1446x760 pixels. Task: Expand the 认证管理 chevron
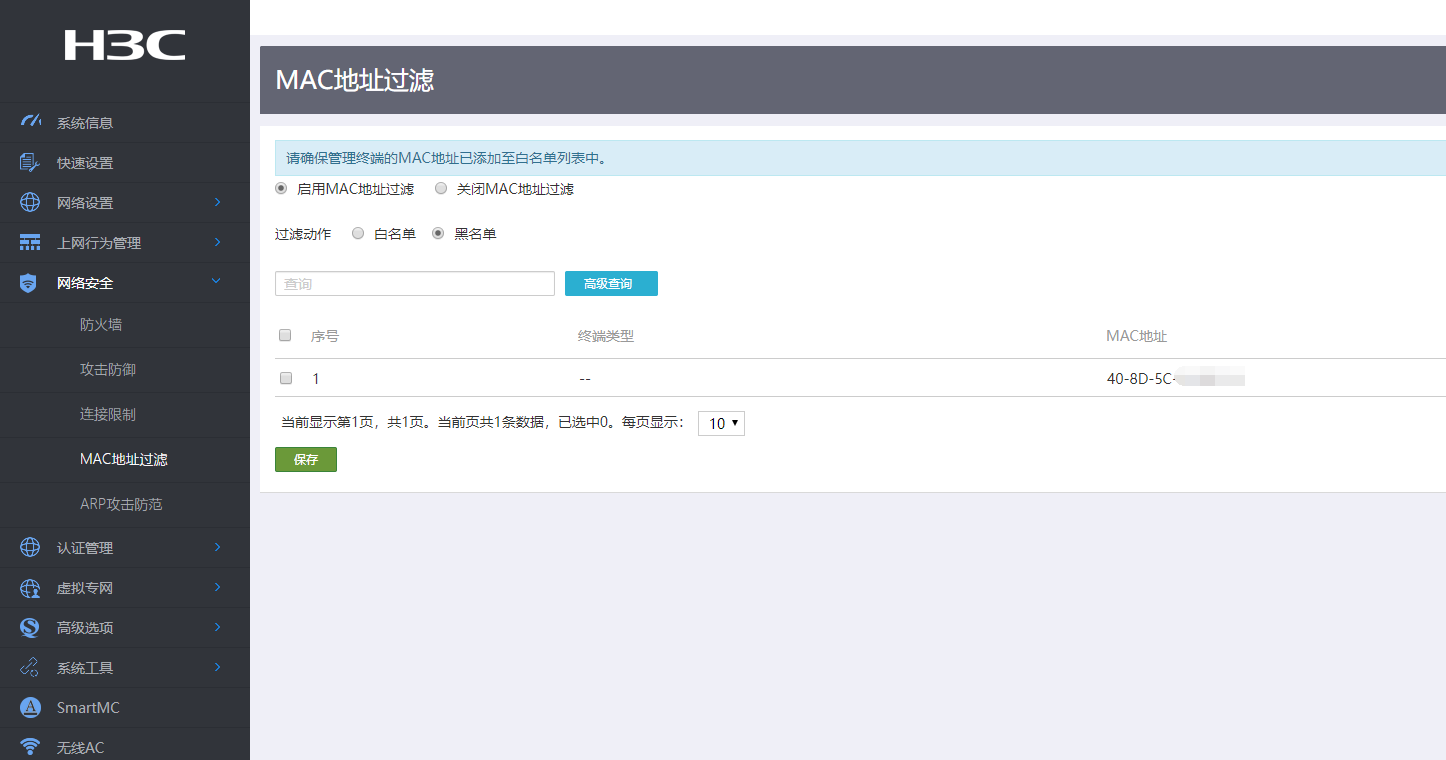217,548
